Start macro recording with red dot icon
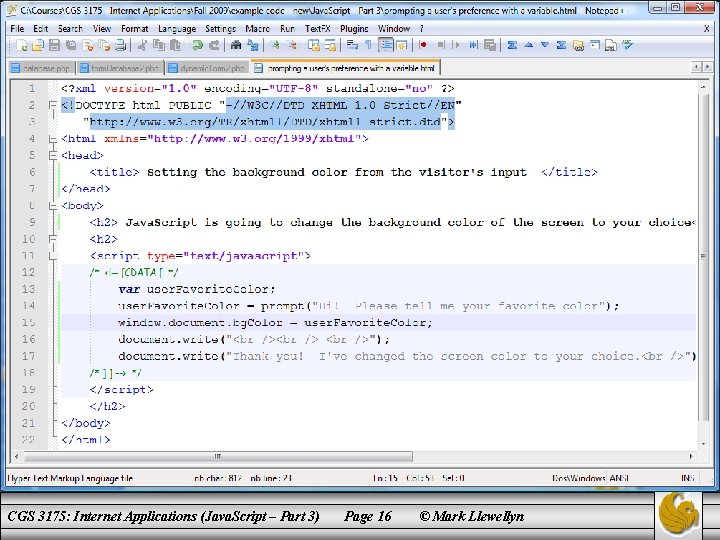 pos(424,45)
